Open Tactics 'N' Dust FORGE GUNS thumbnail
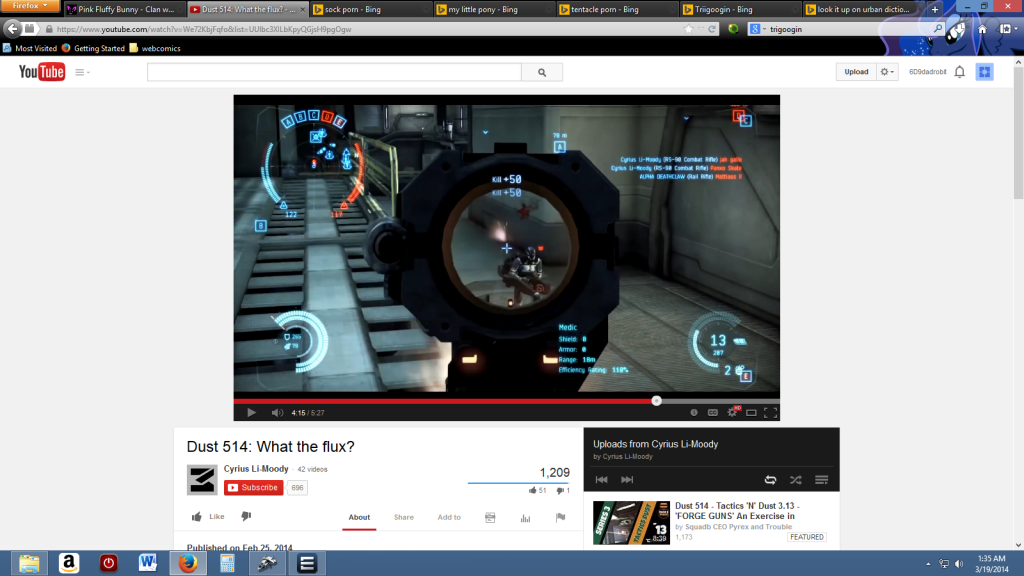1024x576 pixels. [x=632, y=522]
